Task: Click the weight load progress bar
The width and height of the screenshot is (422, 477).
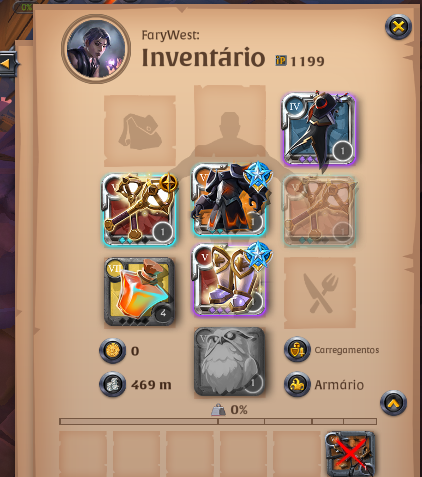Action: [x=218, y=421]
